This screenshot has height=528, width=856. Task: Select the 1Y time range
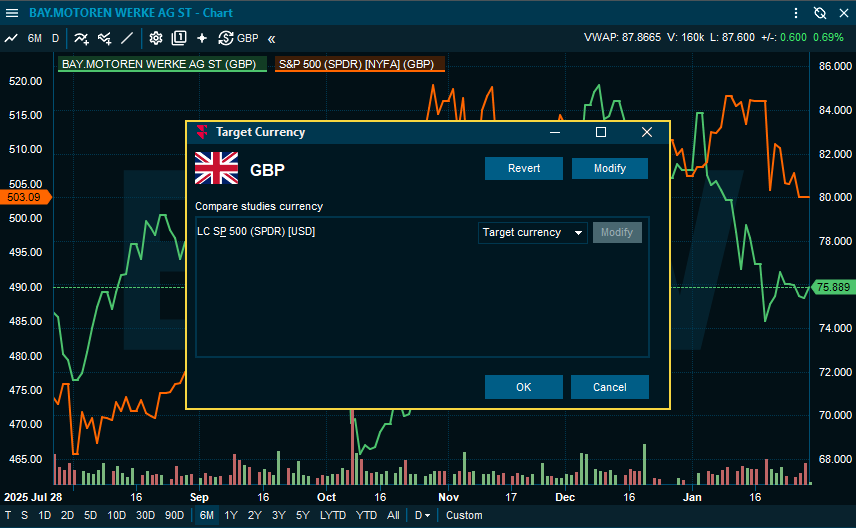pyautogui.click(x=231, y=516)
